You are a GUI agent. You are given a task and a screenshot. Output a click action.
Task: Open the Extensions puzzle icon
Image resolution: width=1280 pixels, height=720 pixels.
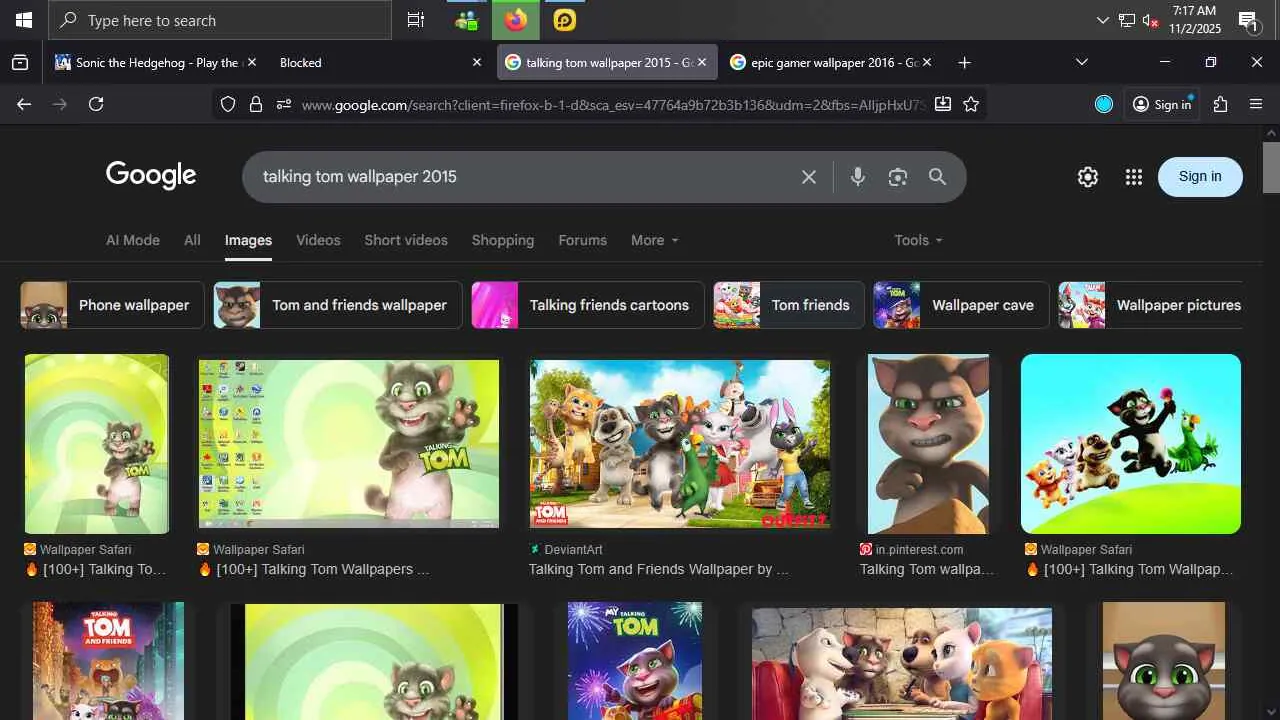1220,104
